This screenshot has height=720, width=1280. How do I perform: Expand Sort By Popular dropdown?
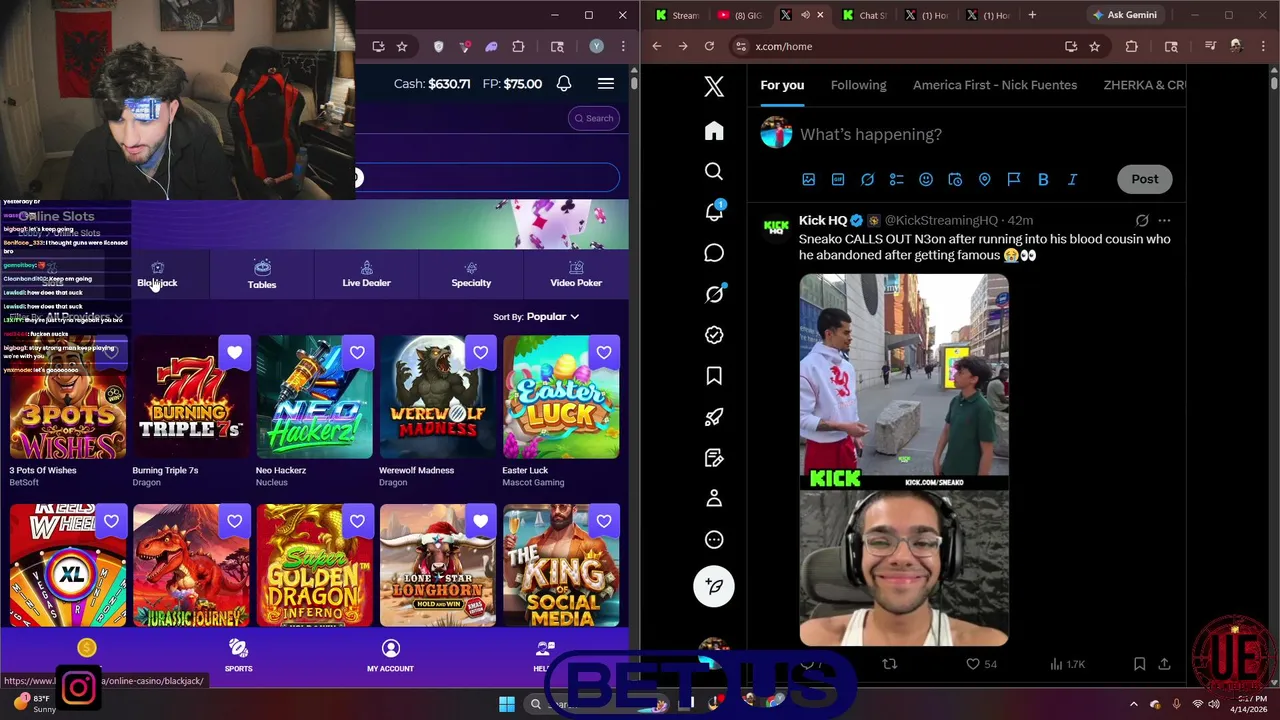(x=536, y=317)
